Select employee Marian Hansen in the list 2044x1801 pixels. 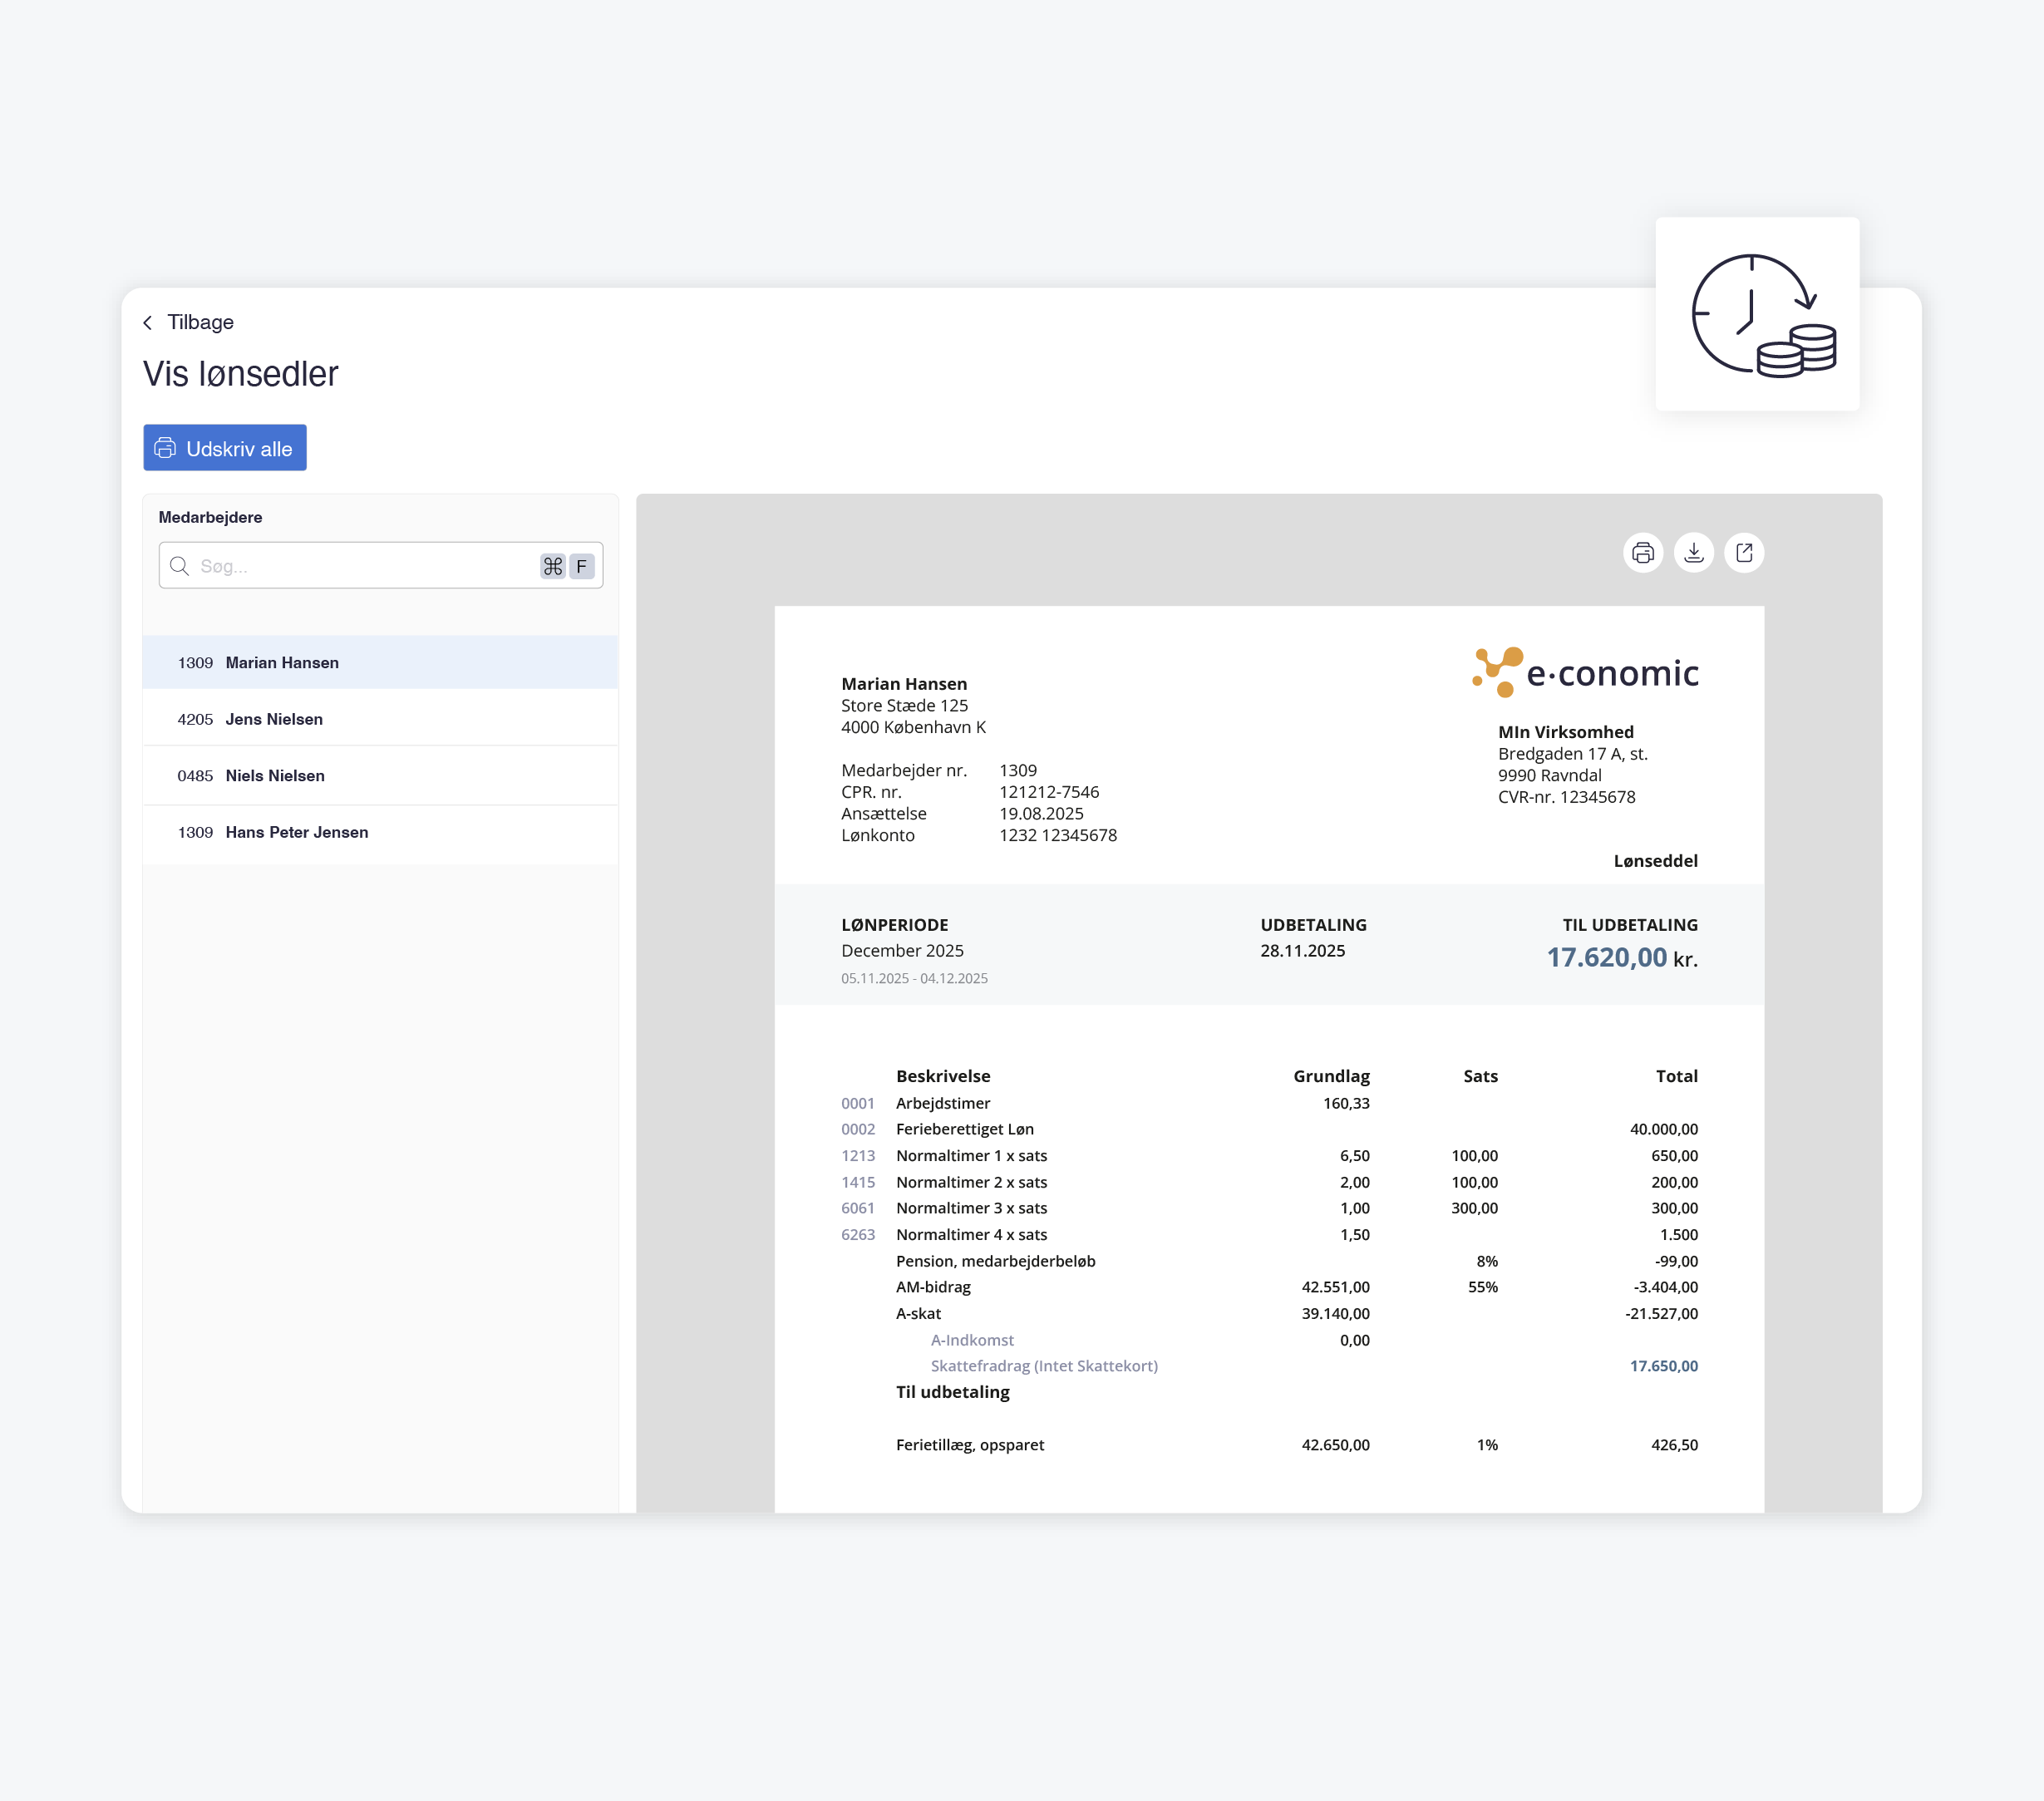[x=282, y=663]
